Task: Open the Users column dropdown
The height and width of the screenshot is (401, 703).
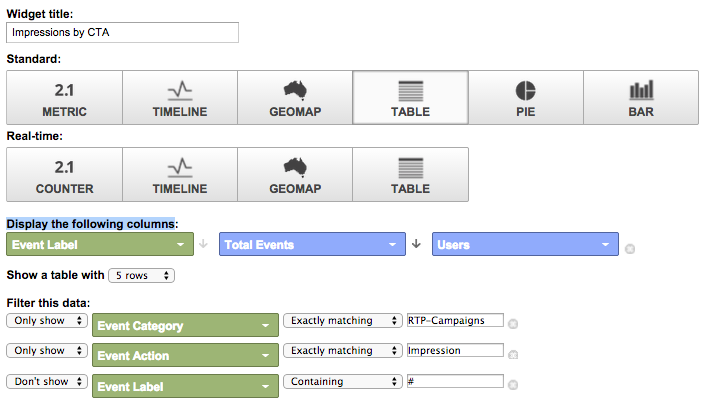Action: click(525, 244)
